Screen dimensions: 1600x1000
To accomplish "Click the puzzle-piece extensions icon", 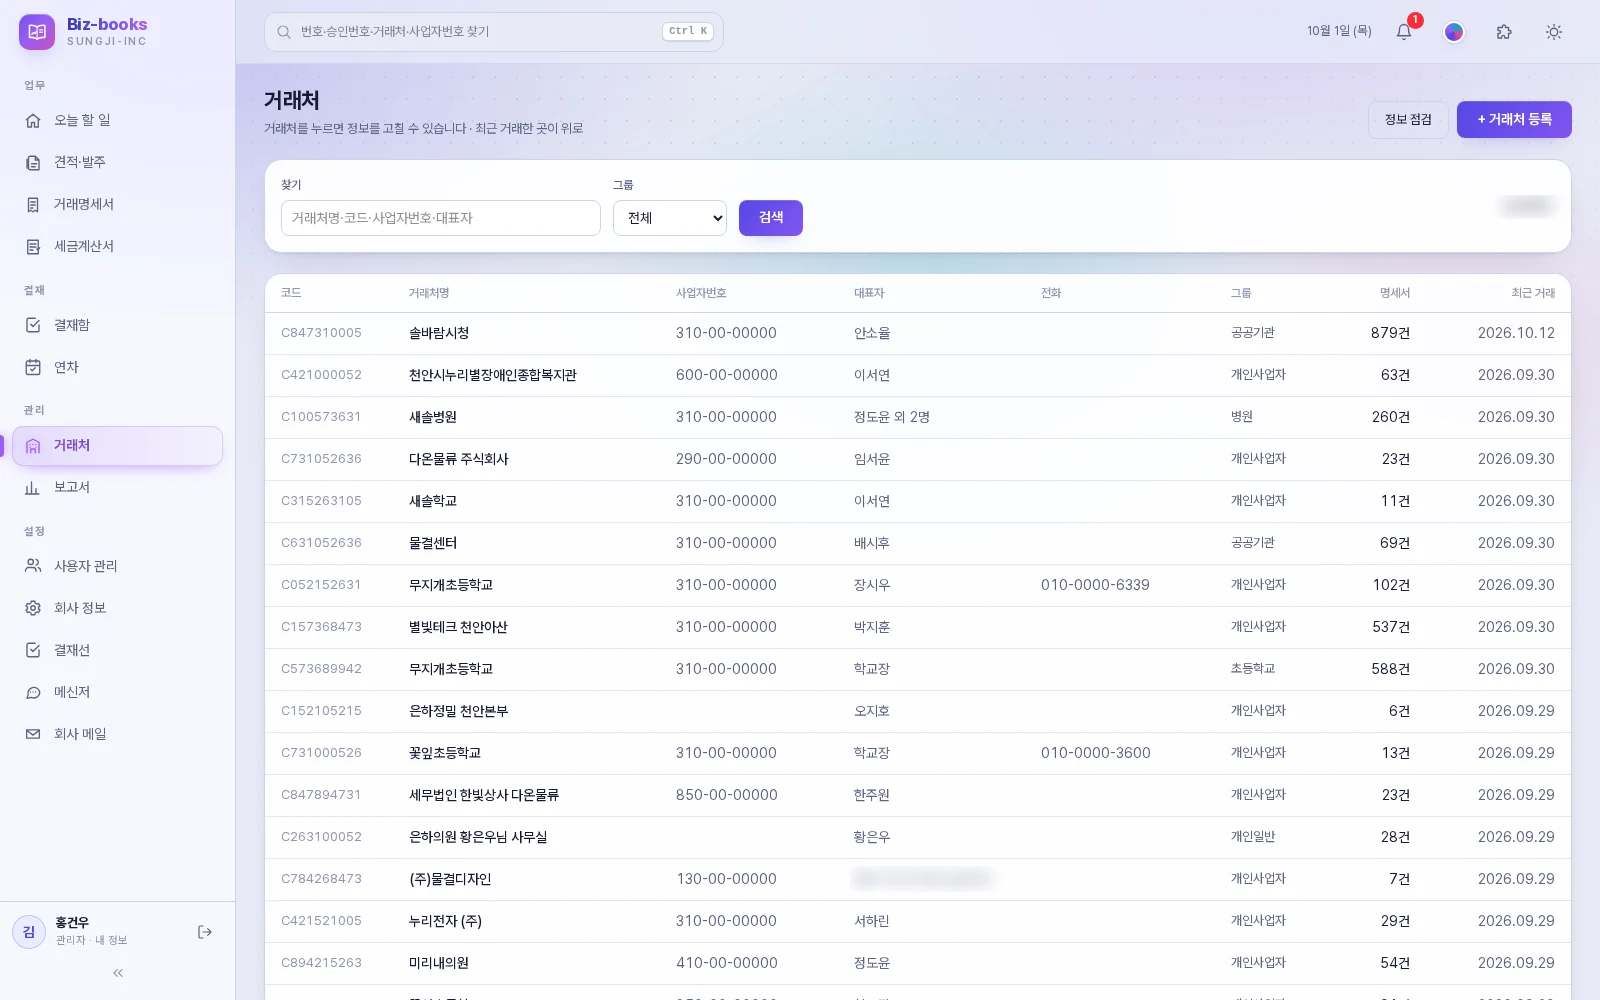I will (1504, 32).
